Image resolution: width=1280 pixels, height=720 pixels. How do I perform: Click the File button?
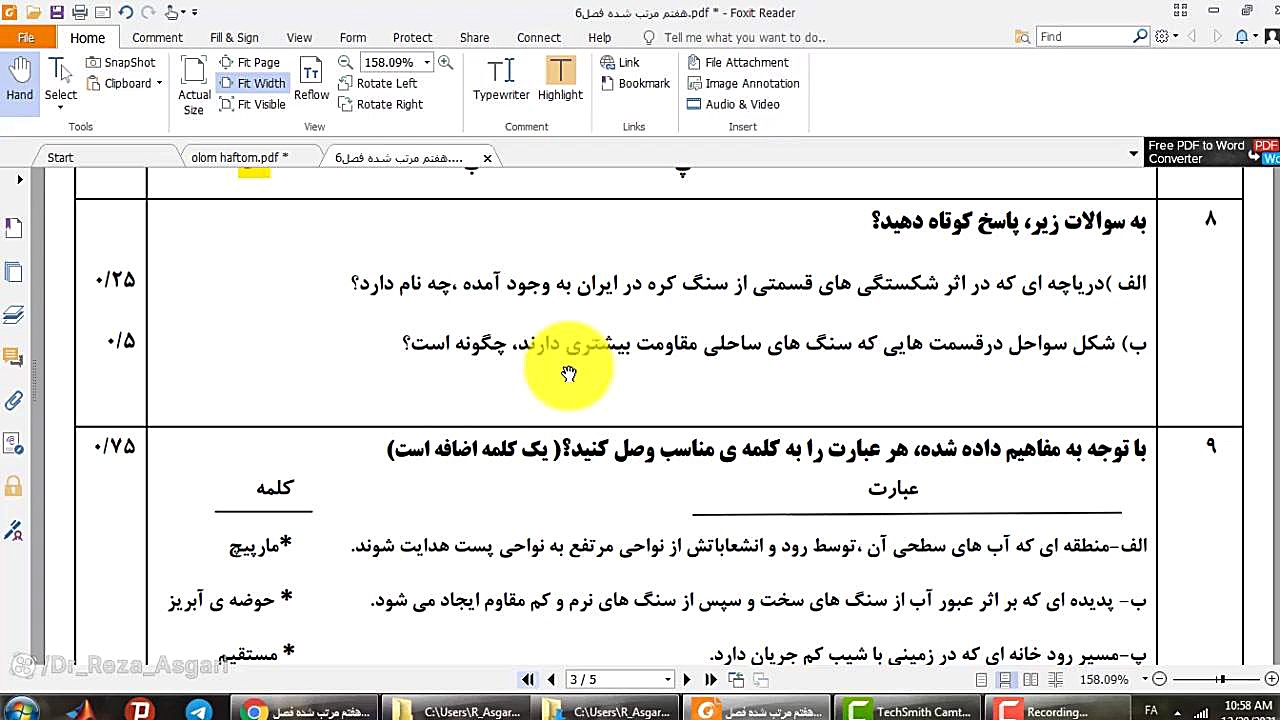[26, 37]
